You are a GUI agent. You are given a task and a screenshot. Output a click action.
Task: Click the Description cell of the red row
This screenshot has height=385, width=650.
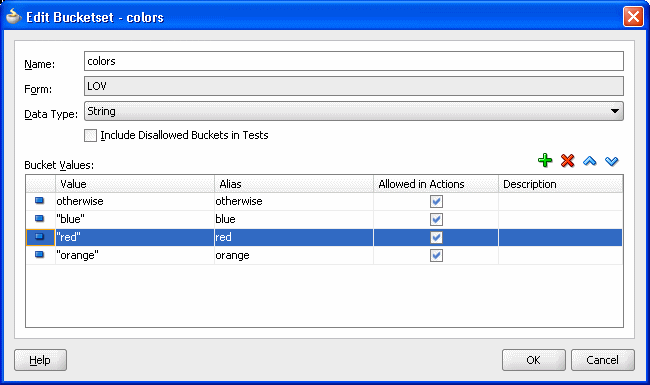point(560,237)
